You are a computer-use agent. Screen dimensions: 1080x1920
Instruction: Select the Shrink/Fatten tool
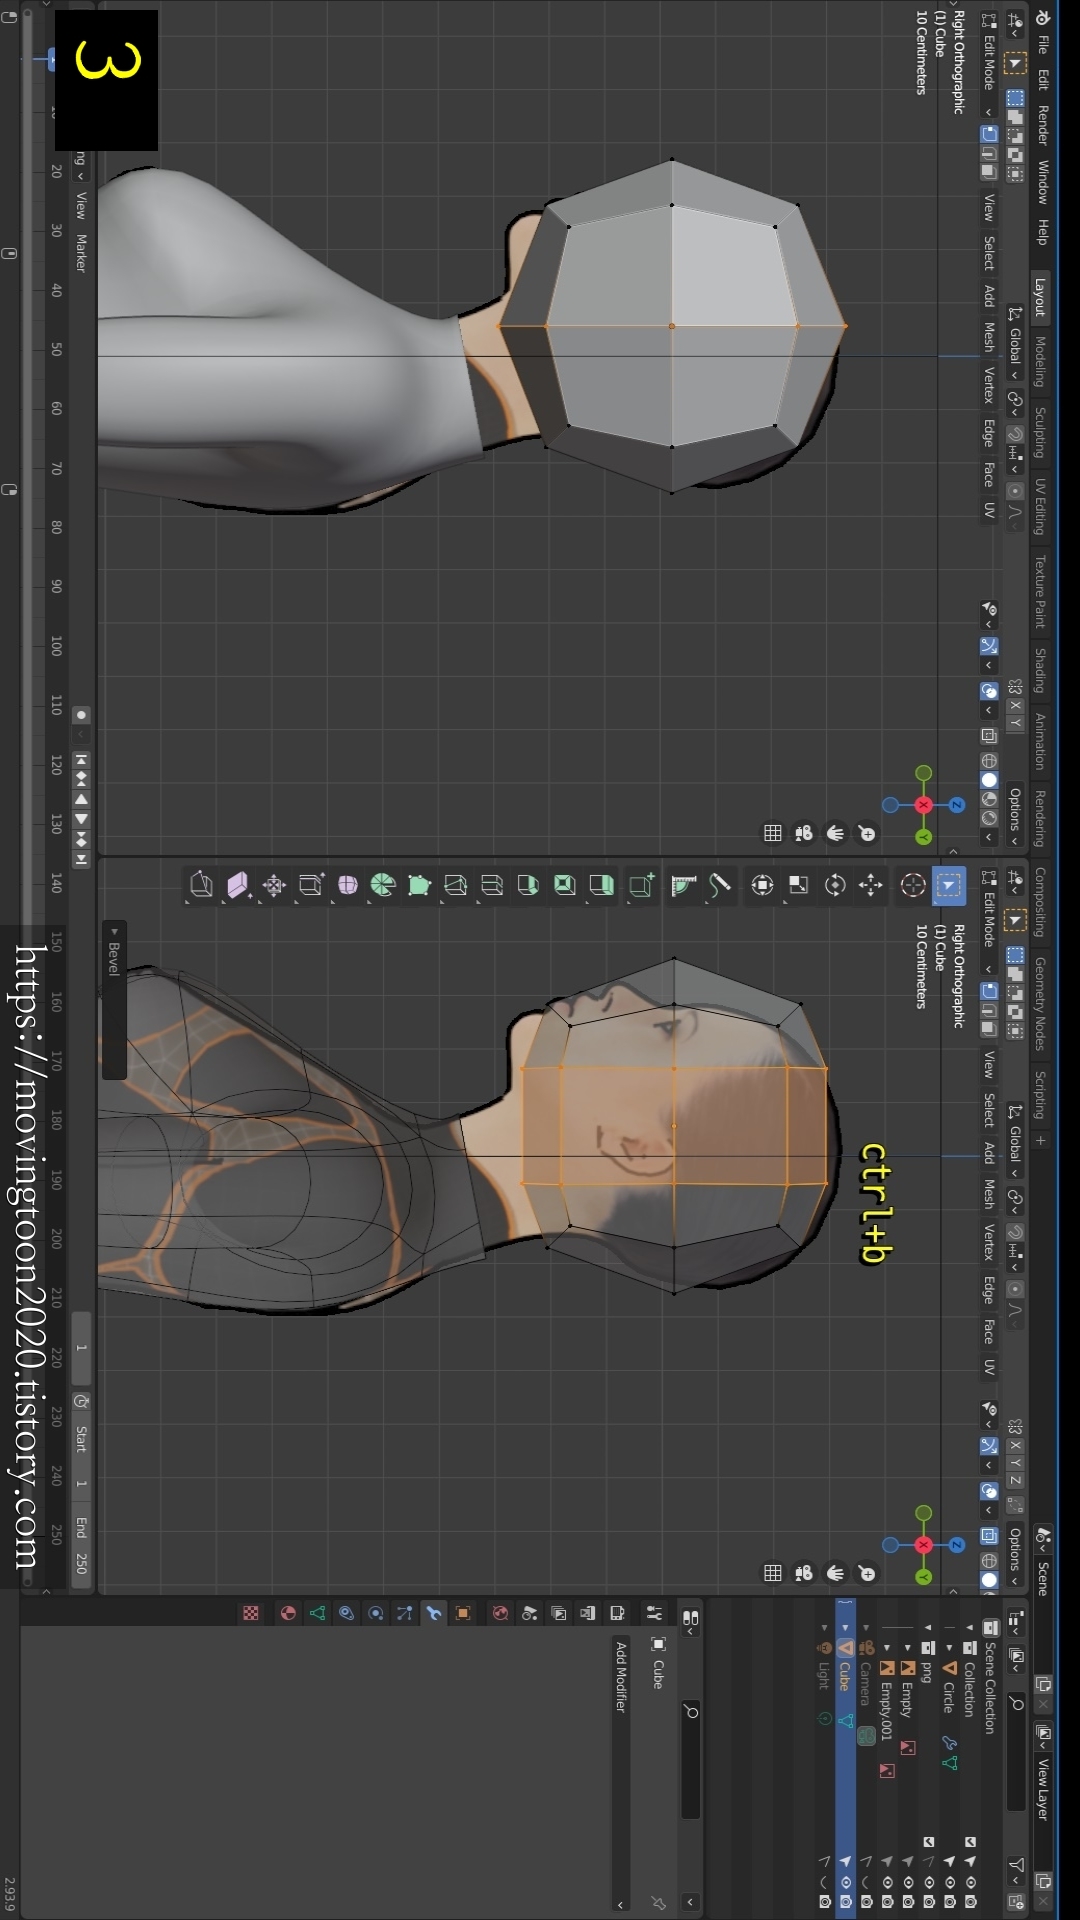[x=274, y=885]
